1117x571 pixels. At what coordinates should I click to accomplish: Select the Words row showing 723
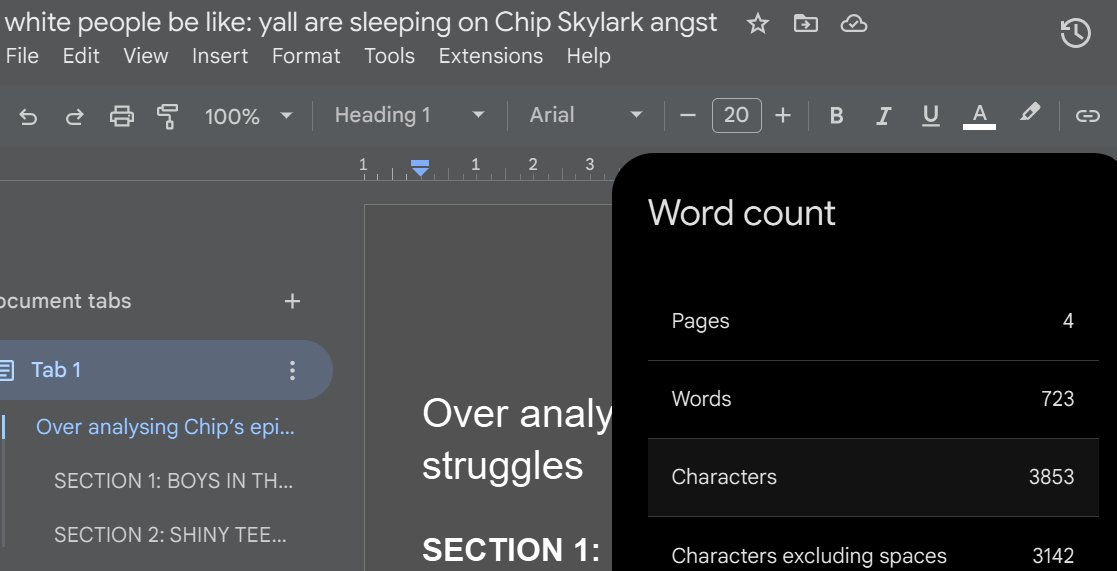coord(873,399)
